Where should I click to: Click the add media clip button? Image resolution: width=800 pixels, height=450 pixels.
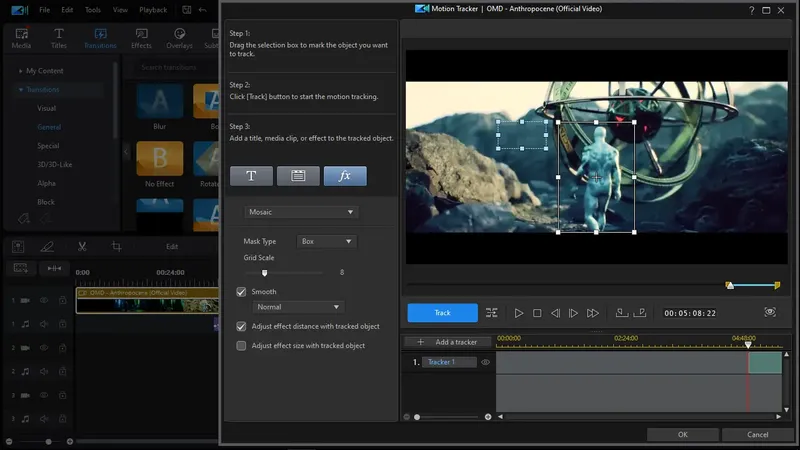[x=298, y=176]
